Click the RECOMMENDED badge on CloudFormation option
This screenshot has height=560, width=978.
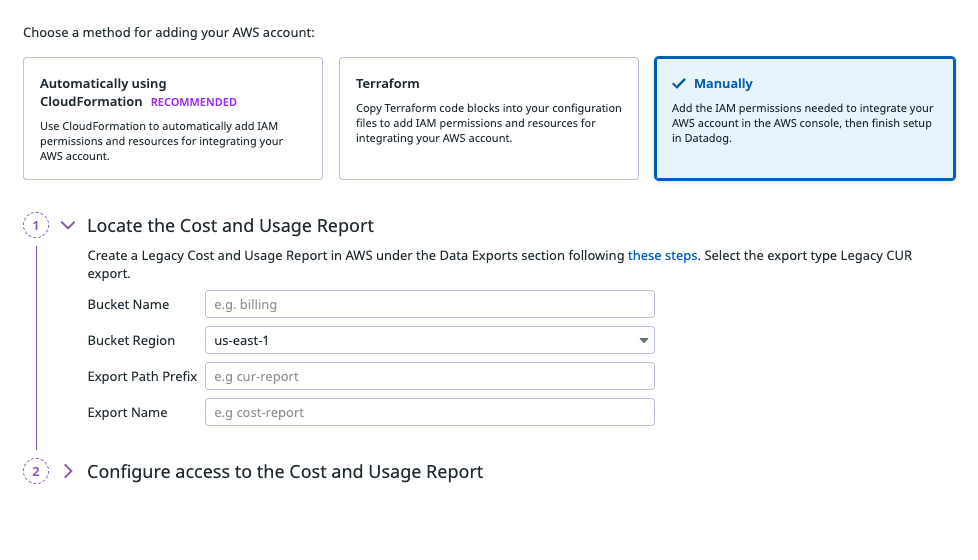click(x=194, y=102)
